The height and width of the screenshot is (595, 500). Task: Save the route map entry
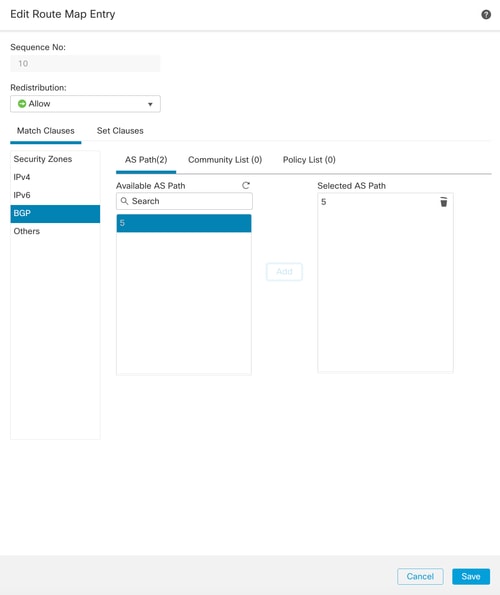click(471, 576)
